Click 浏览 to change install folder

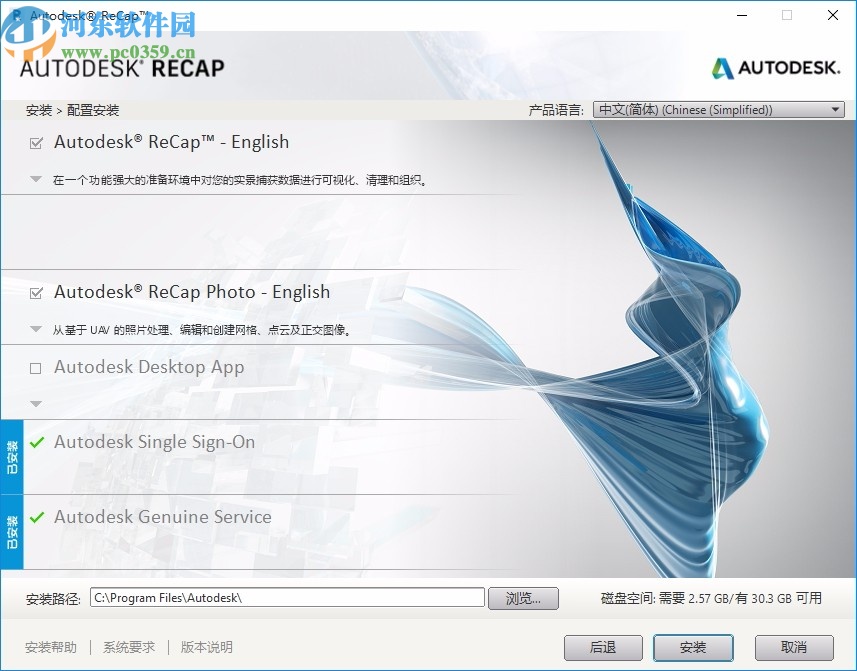coord(523,597)
